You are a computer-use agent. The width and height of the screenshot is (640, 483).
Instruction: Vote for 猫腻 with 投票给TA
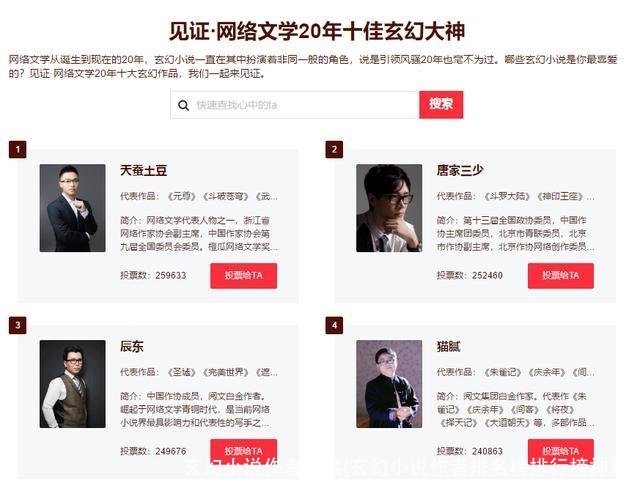[x=561, y=451]
